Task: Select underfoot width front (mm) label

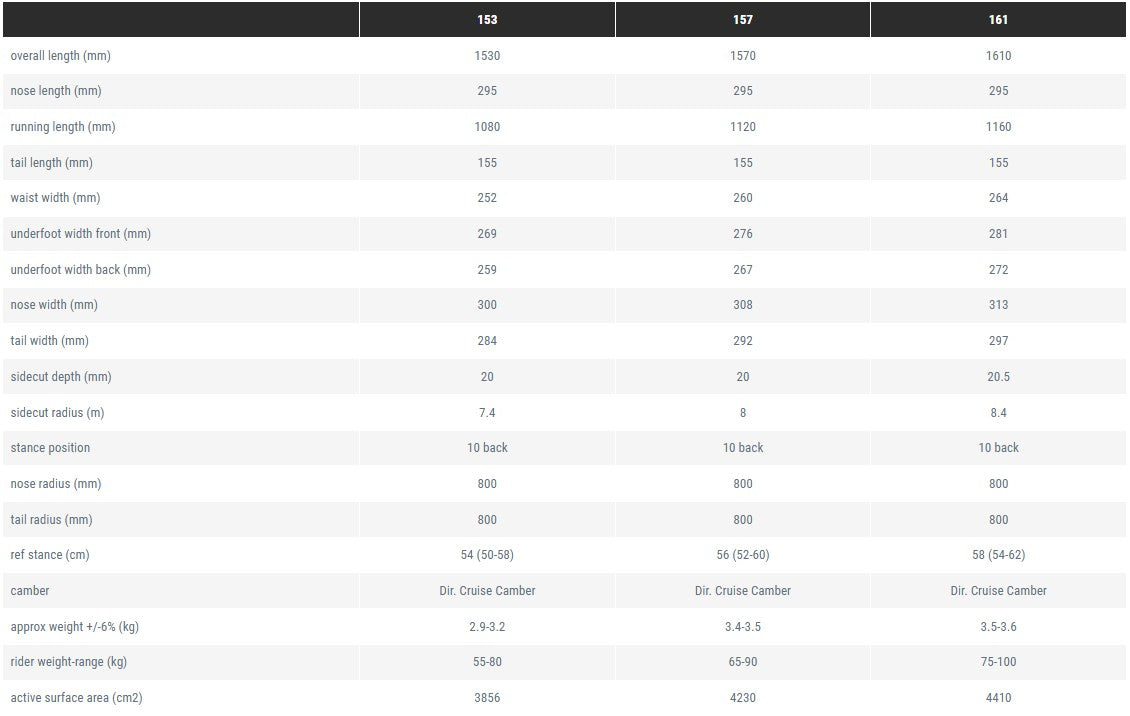Action: pyautogui.click(x=81, y=234)
